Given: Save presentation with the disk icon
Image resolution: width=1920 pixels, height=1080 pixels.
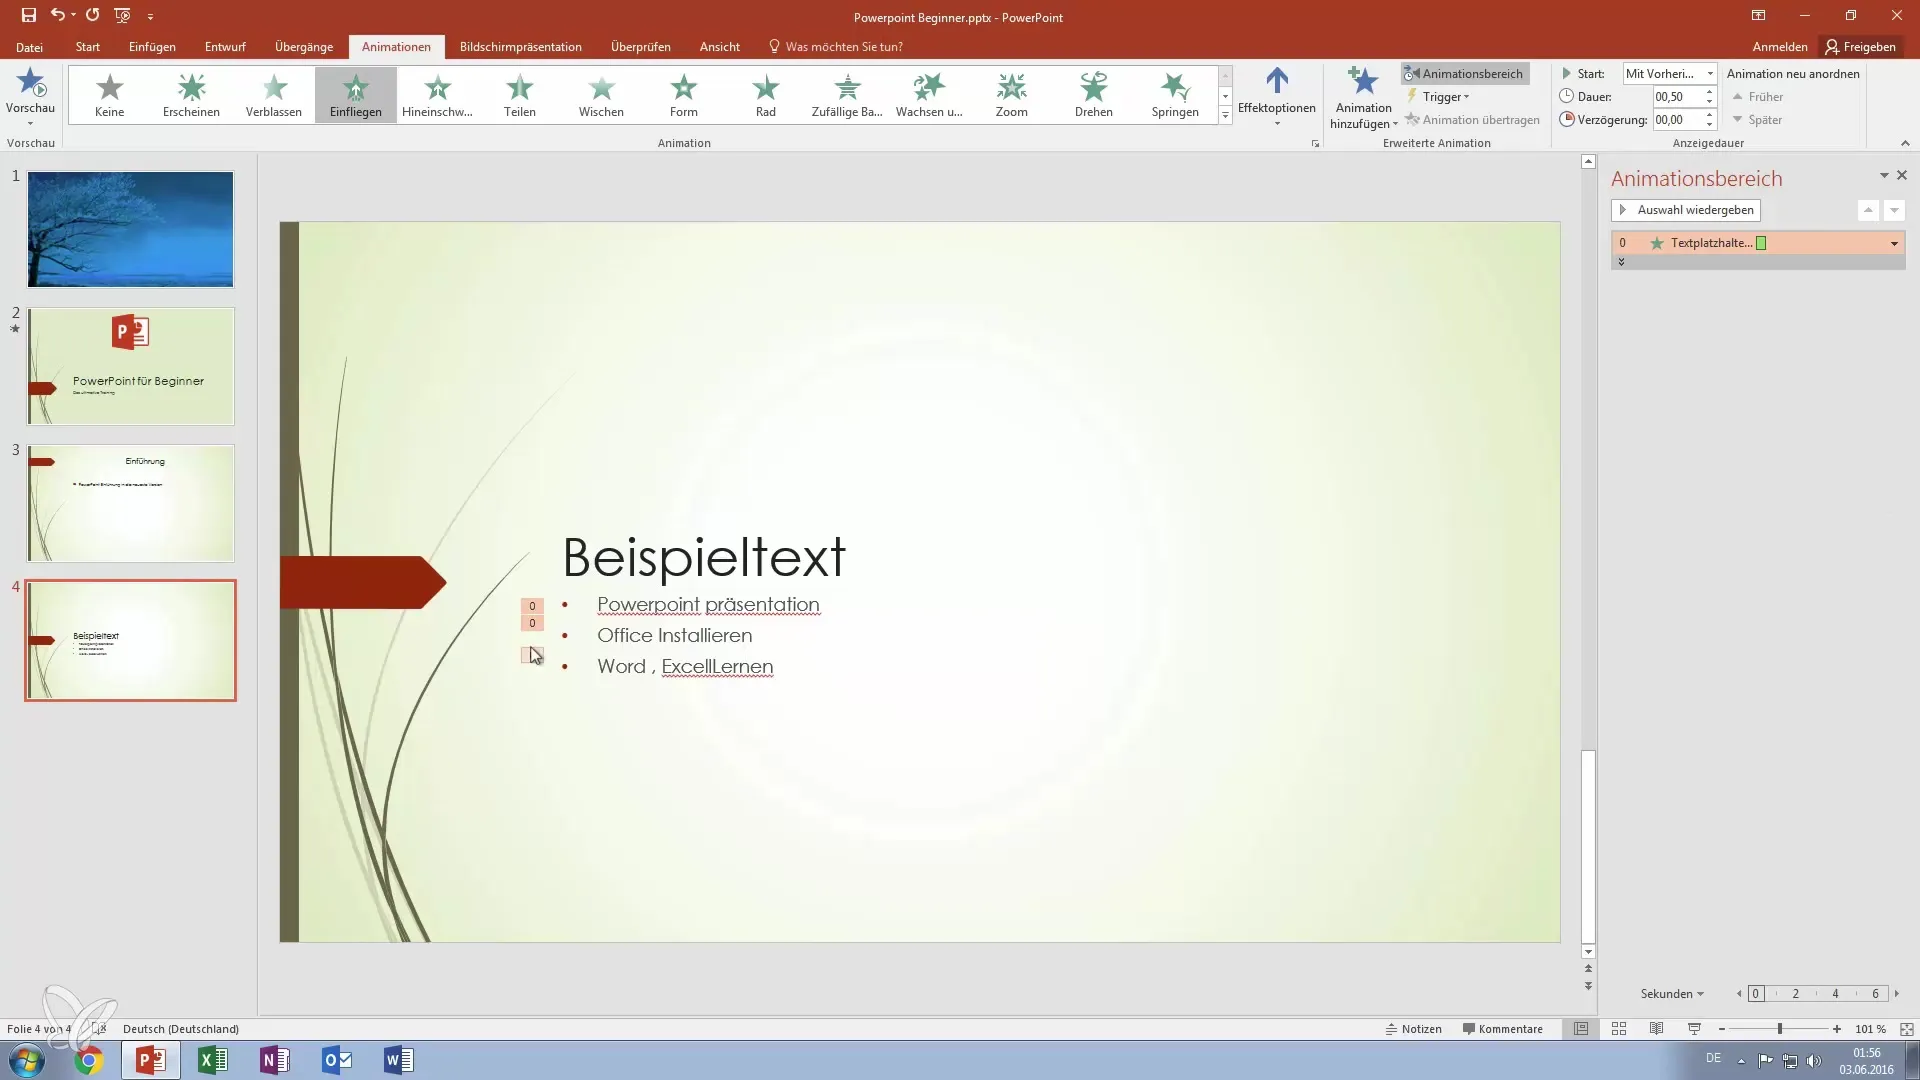Looking at the screenshot, I should pos(29,15).
